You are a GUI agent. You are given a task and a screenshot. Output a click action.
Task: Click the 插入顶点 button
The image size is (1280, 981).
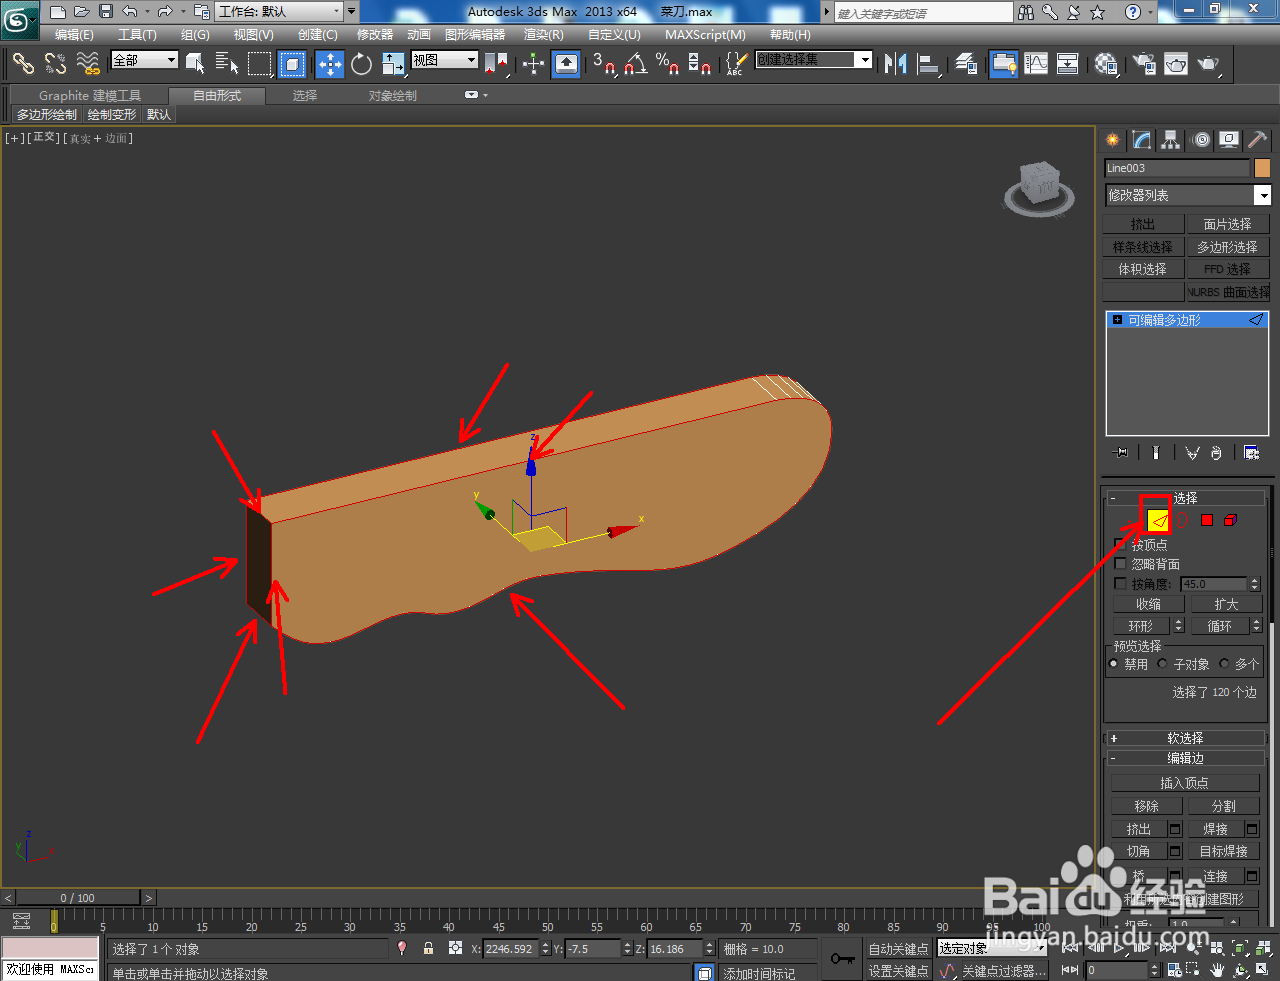tap(1184, 783)
